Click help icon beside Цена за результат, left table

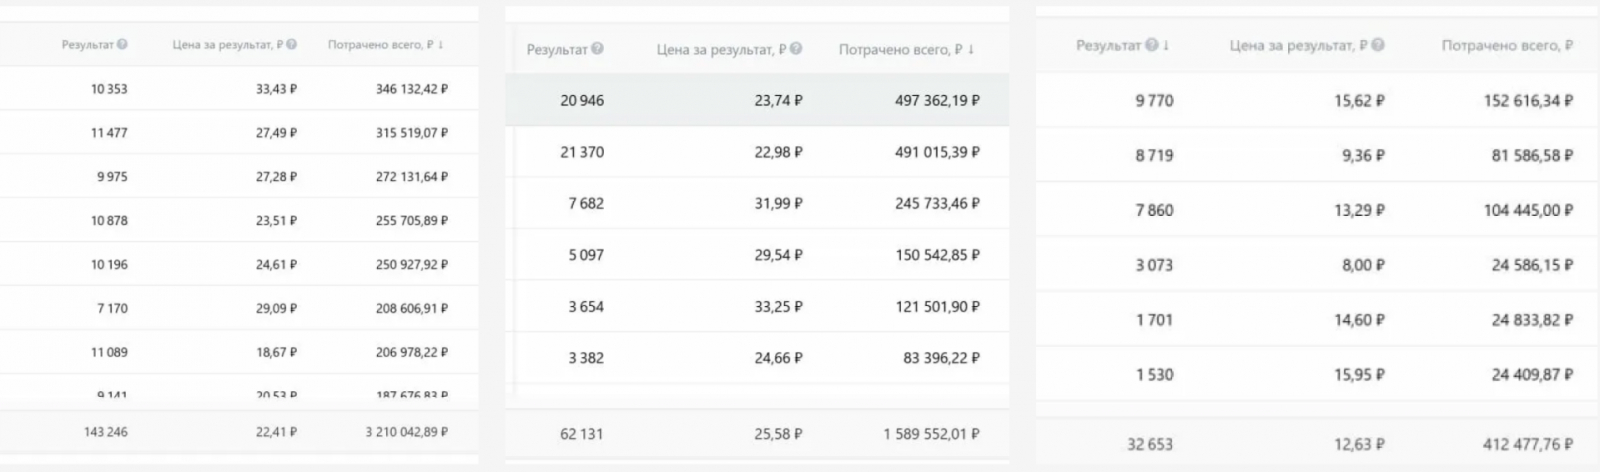292,45
